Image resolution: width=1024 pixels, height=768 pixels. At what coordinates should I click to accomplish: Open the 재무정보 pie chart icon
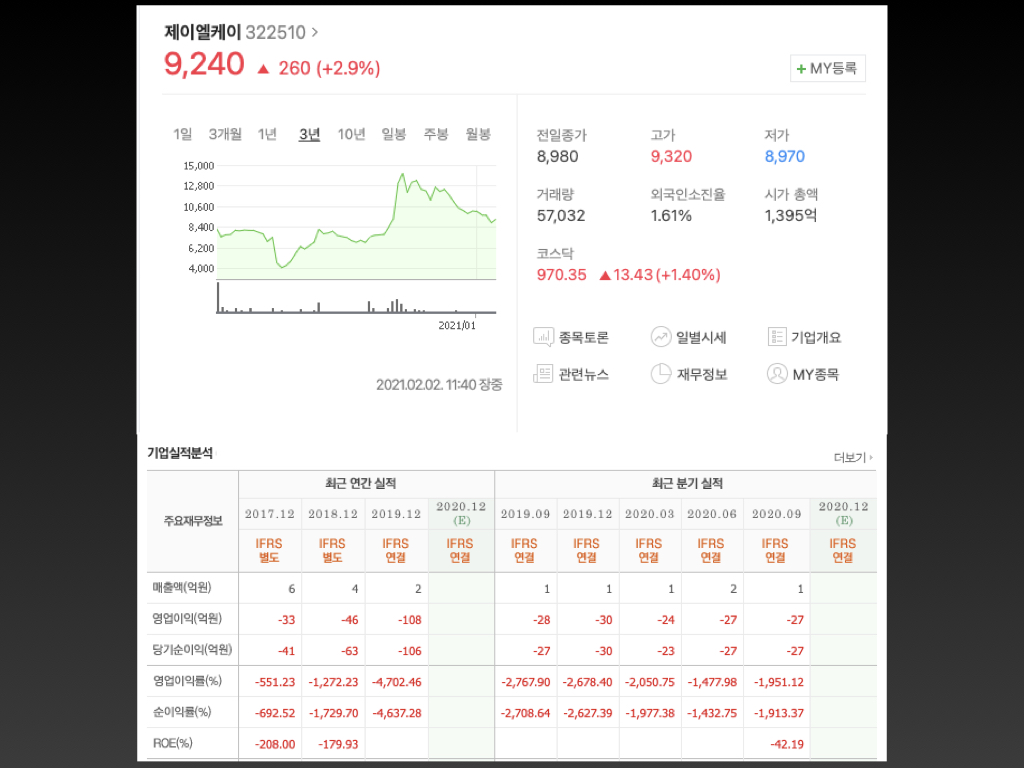pos(661,374)
